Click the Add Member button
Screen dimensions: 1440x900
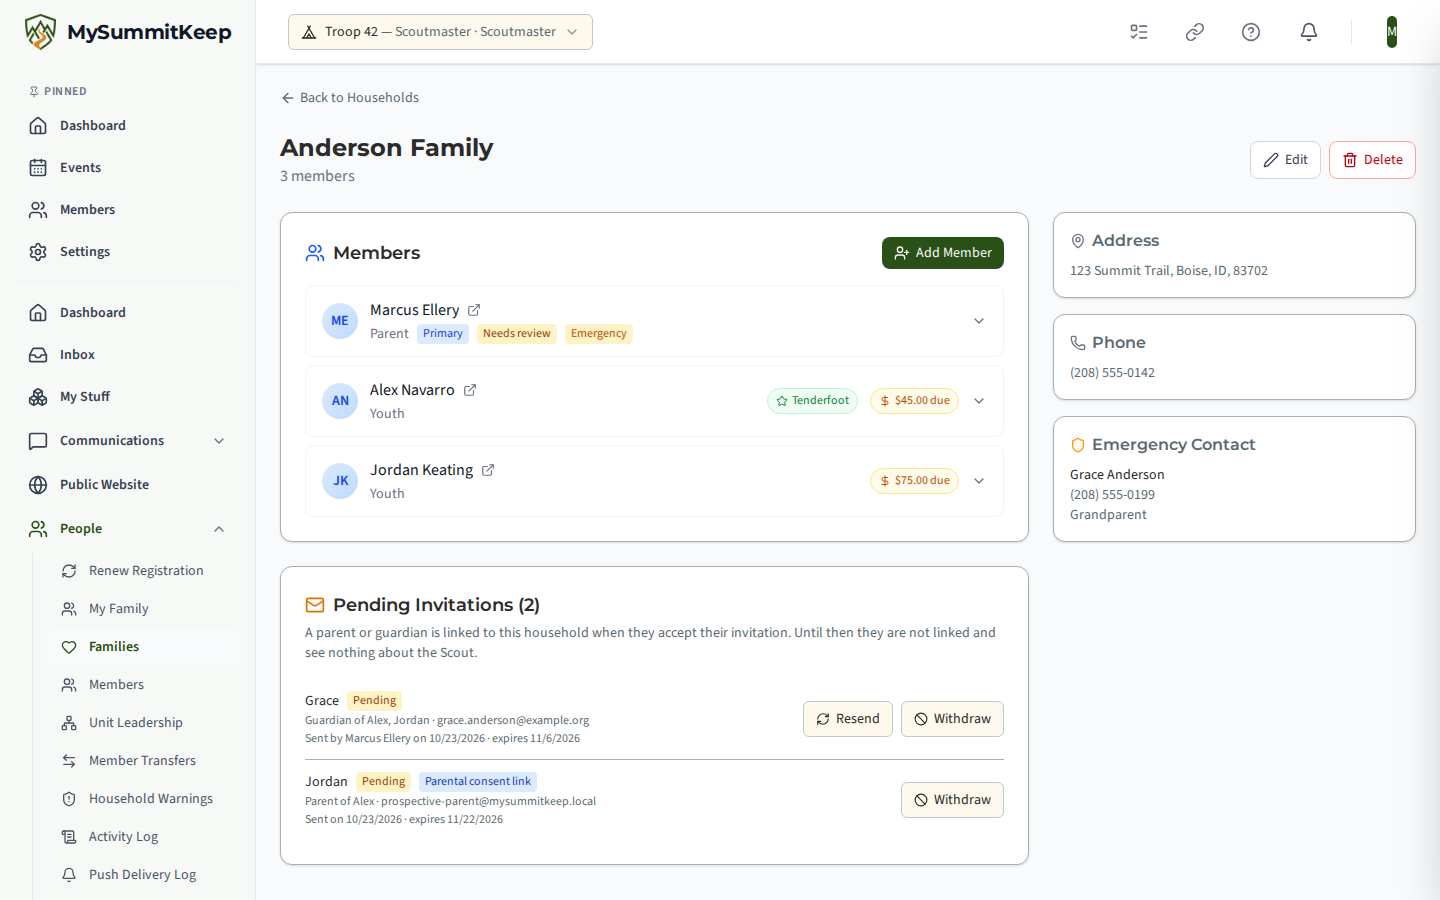[943, 253]
